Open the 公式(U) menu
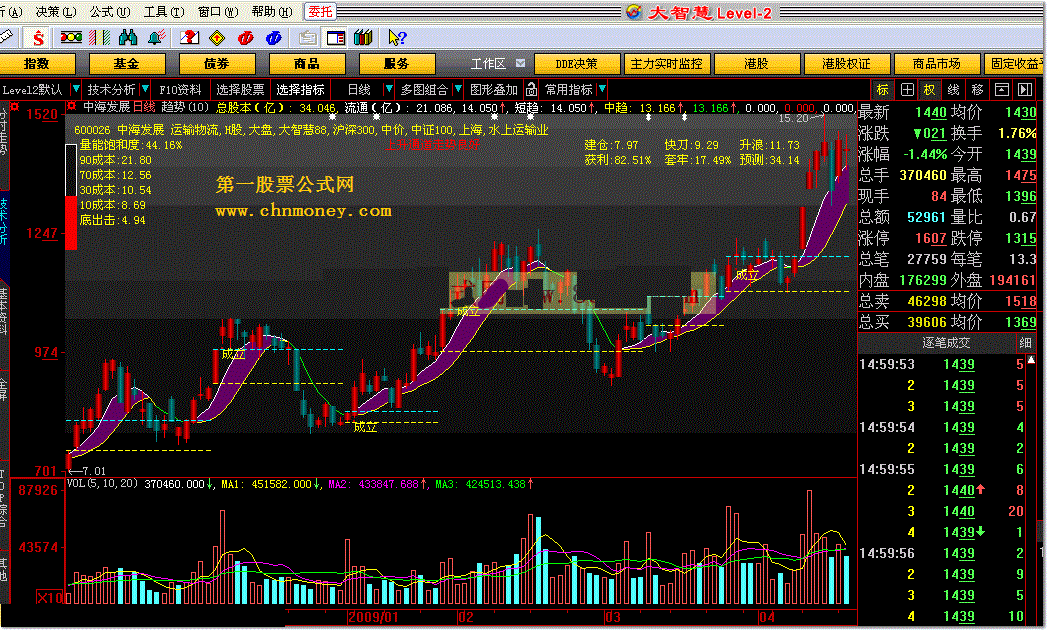1050x632 pixels. tap(110, 12)
